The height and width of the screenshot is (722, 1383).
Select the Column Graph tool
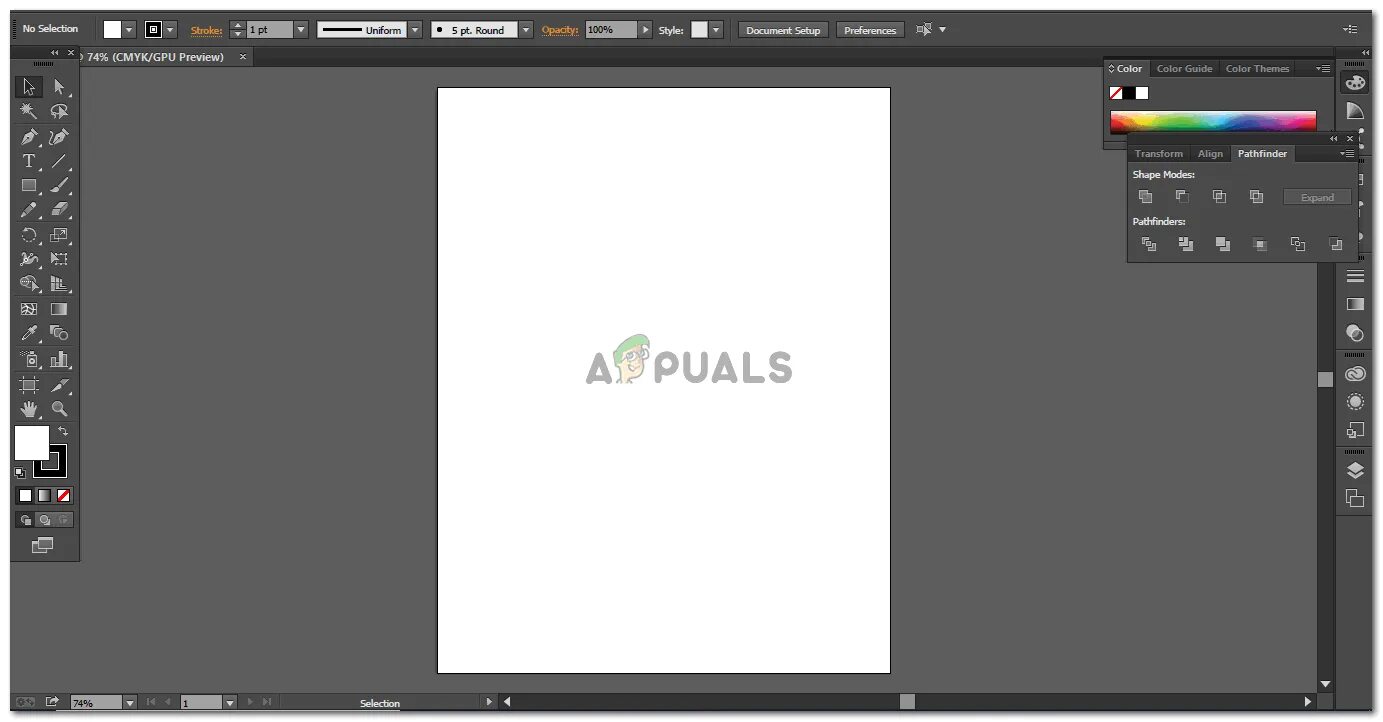click(x=59, y=359)
